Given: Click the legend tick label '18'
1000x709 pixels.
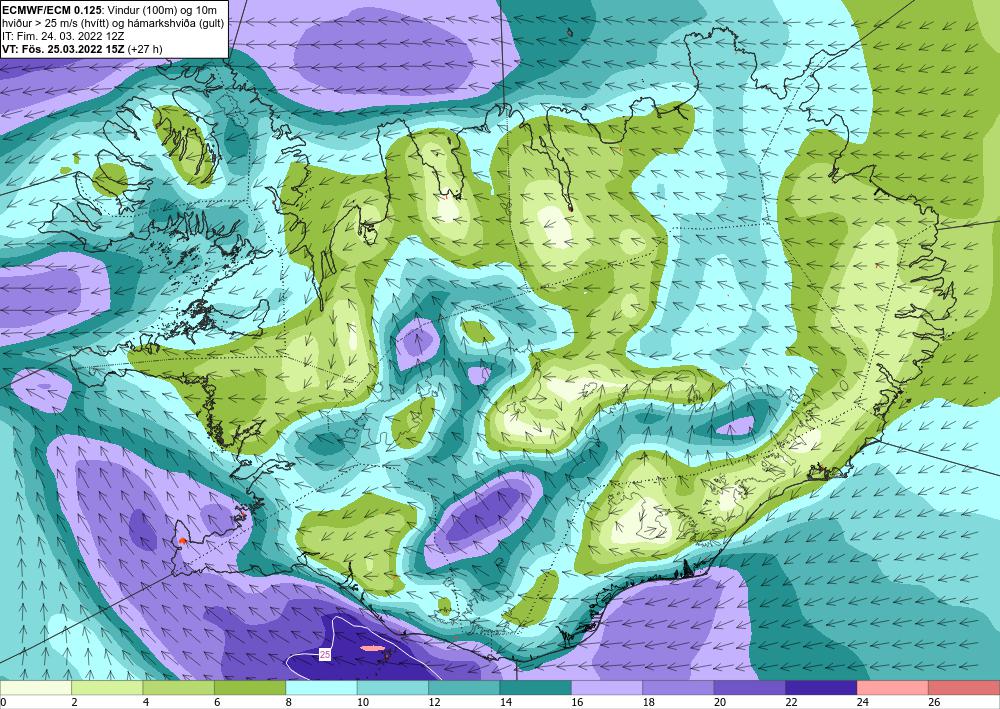Looking at the screenshot, I should click(648, 702).
